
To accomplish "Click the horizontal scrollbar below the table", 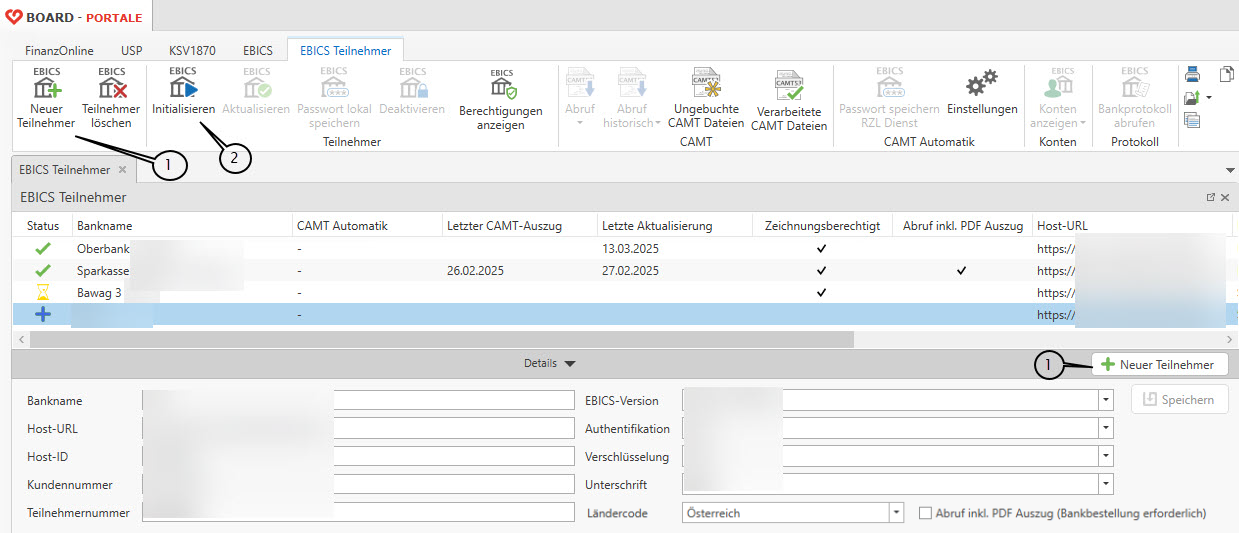I will point(440,339).
